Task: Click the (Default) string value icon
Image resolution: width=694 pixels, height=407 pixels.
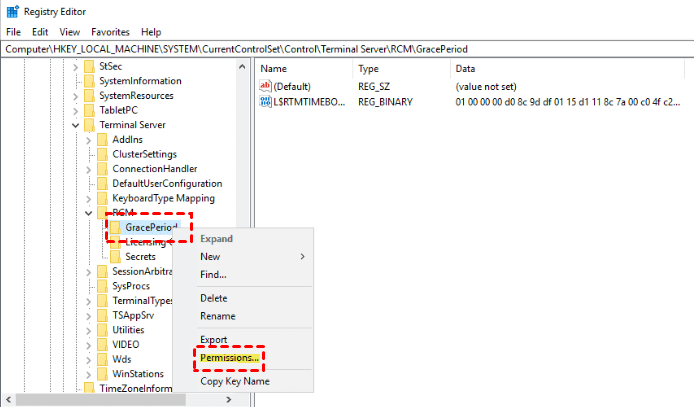Action: pyautogui.click(x=266, y=86)
